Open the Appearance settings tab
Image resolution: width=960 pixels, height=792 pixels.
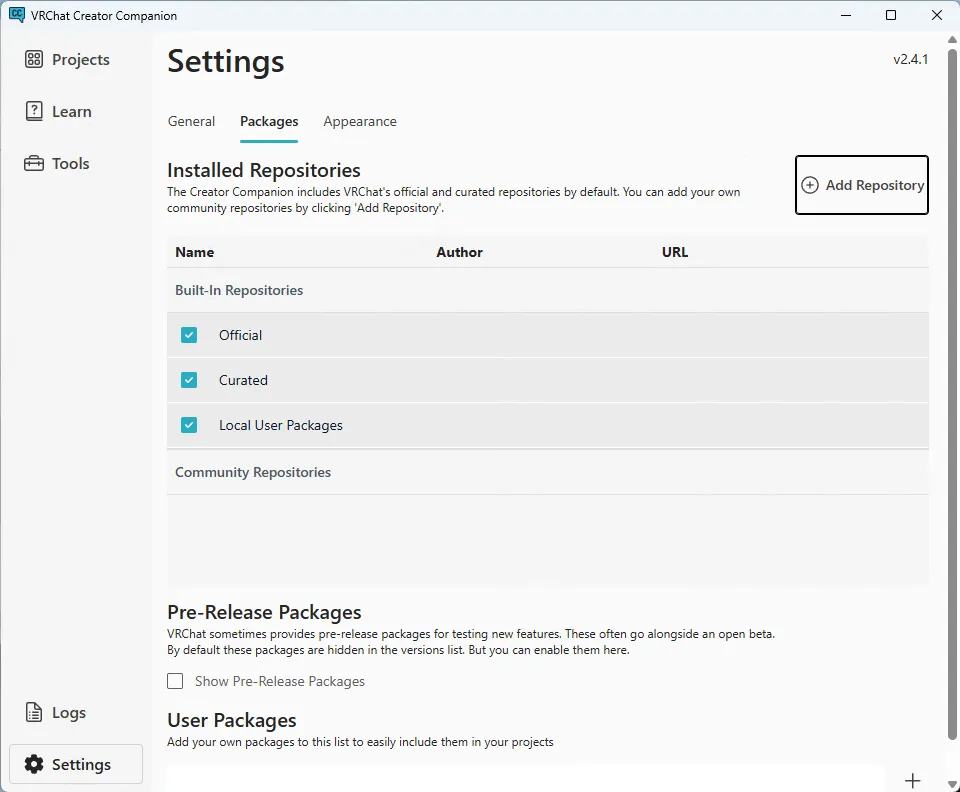tap(360, 121)
